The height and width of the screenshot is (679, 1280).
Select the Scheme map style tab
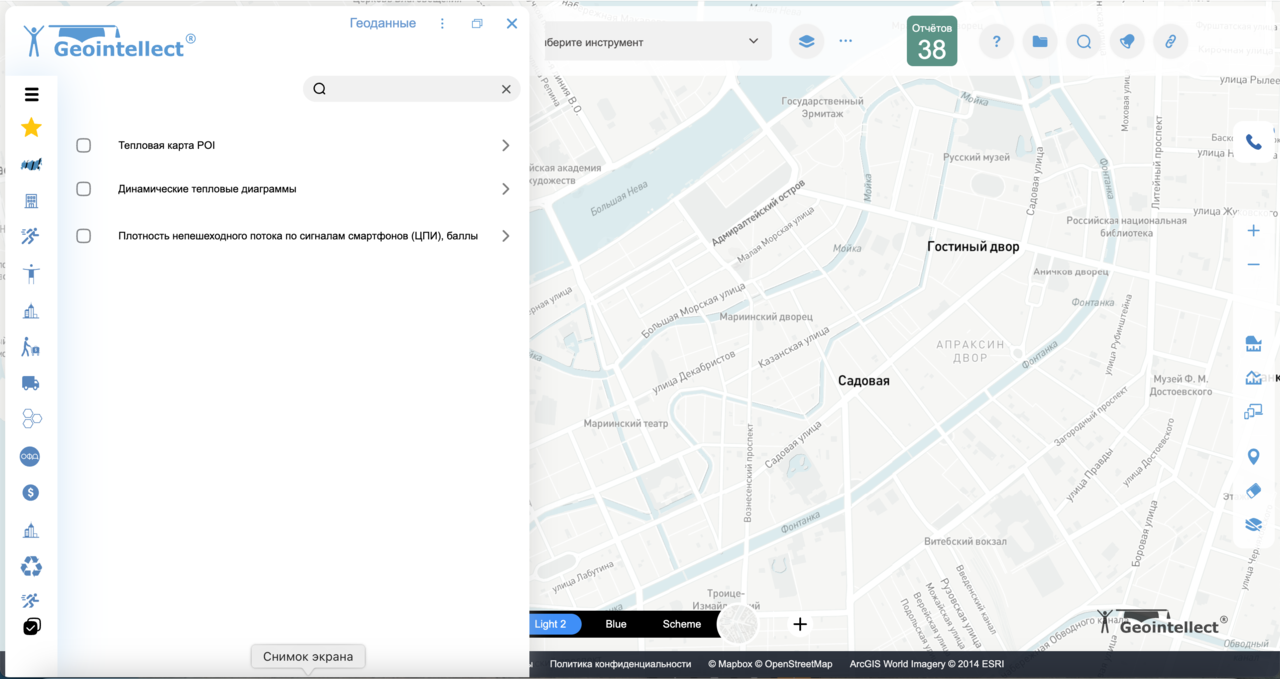682,624
